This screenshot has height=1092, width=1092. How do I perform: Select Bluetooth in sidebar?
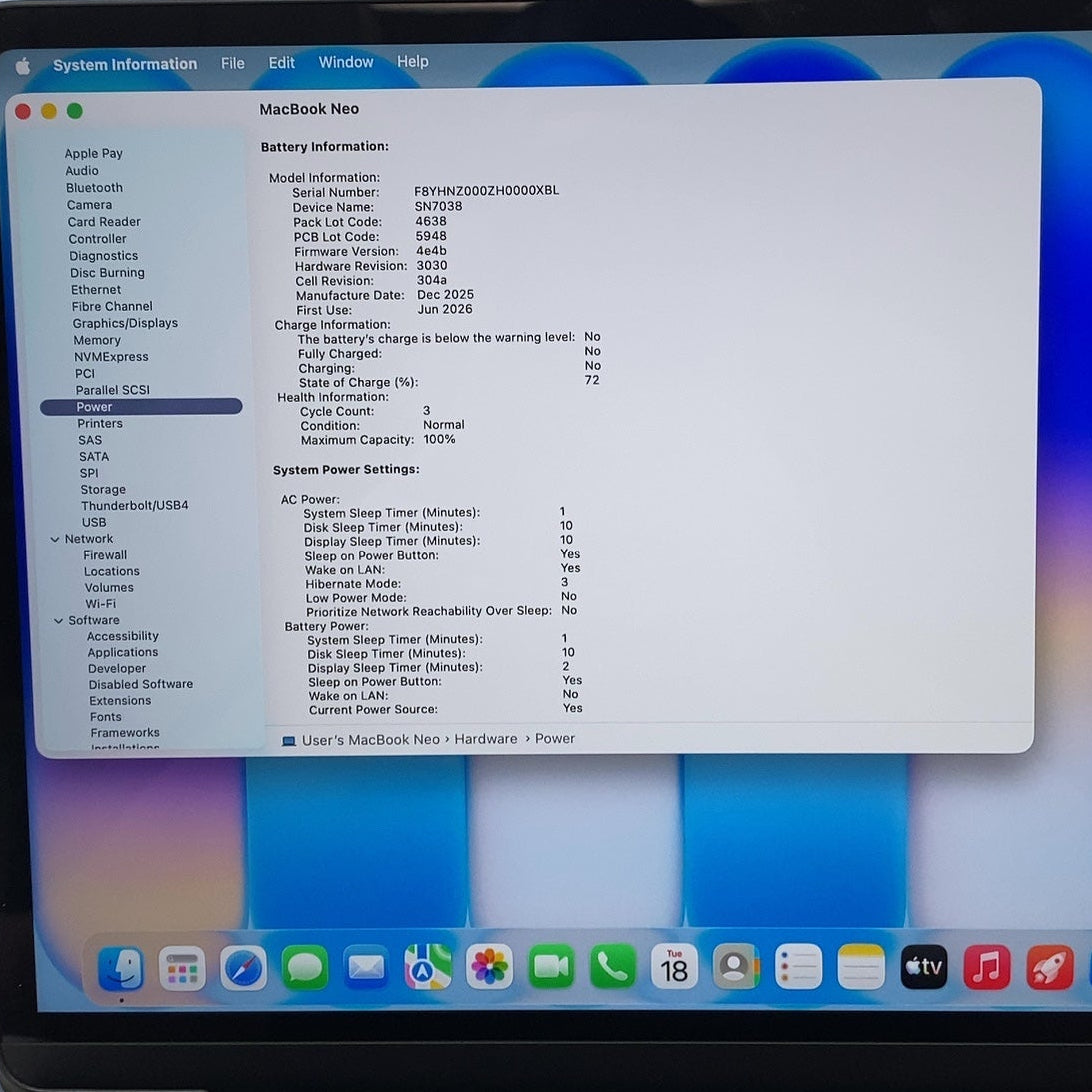pos(94,188)
